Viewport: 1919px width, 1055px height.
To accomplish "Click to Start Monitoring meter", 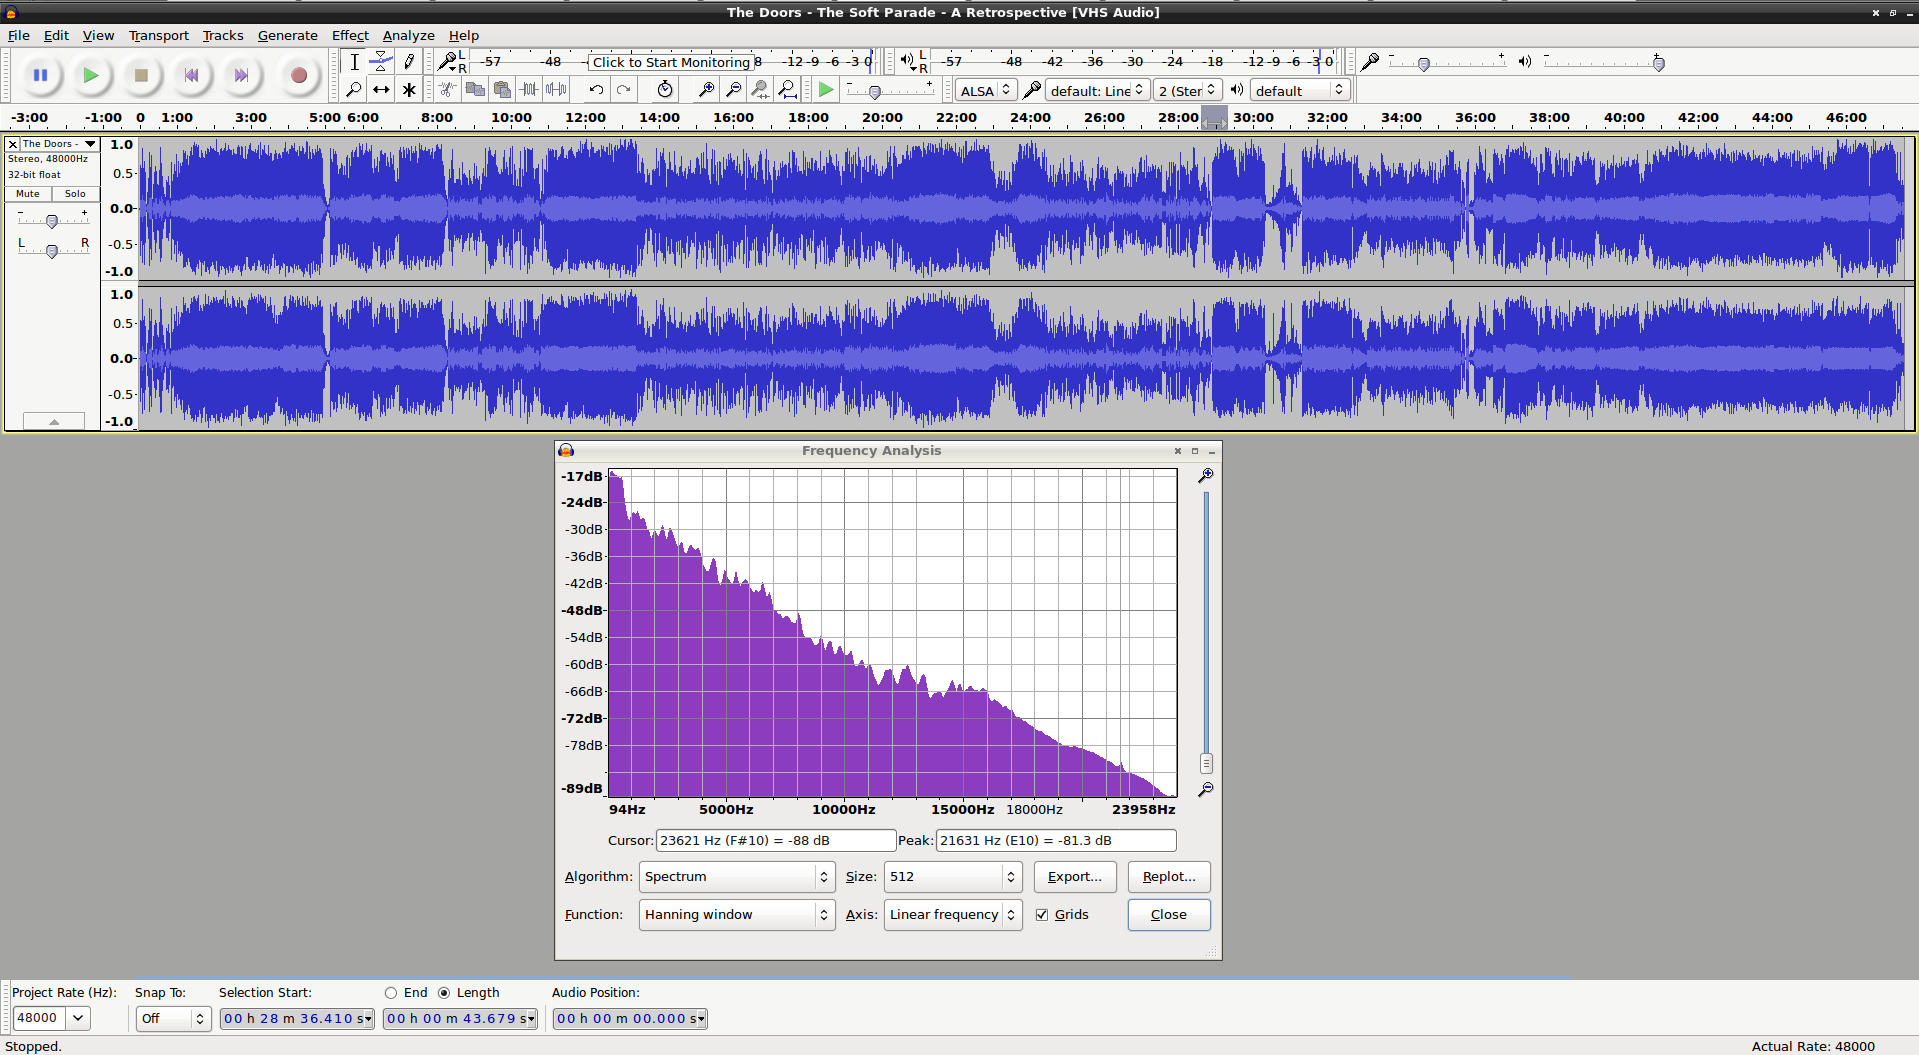I will click(671, 62).
